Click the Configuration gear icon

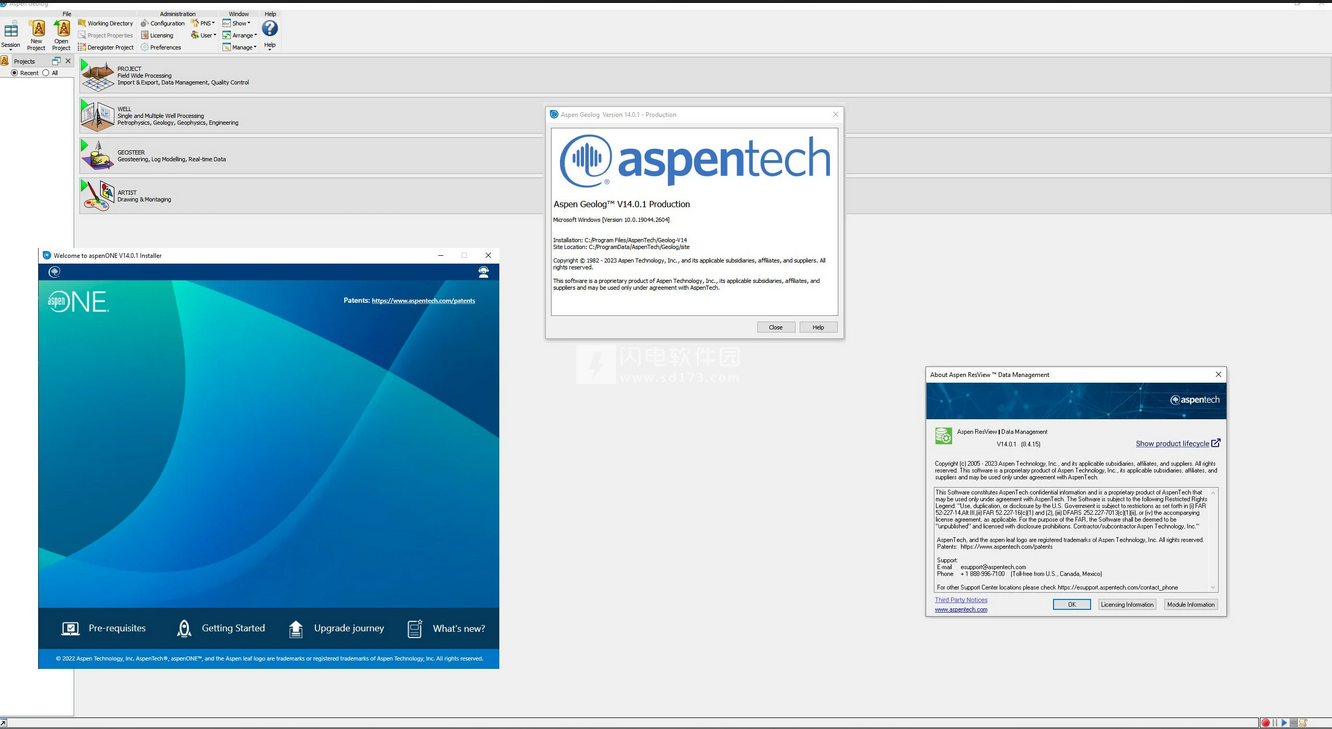pos(144,23)
